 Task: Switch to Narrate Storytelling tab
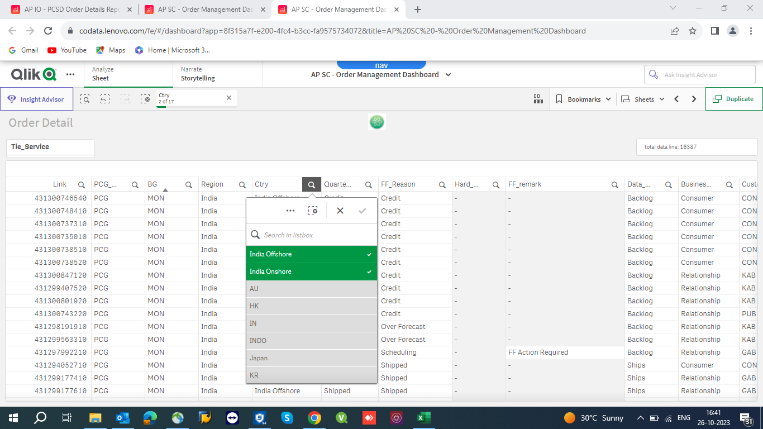pos(199,74)
